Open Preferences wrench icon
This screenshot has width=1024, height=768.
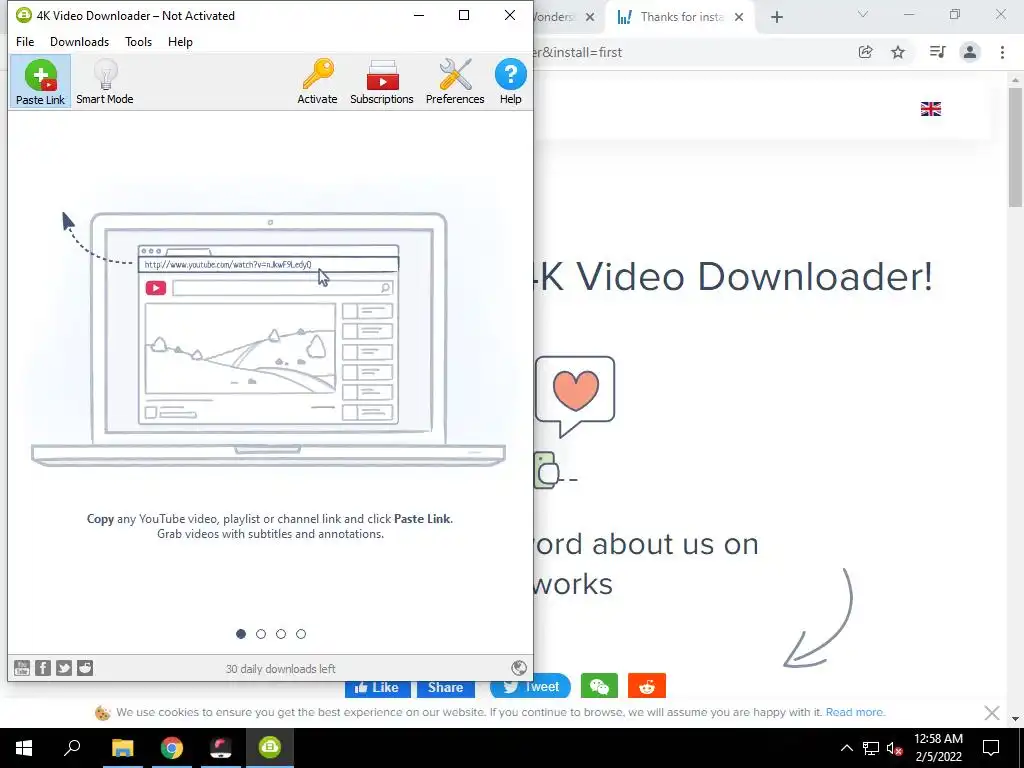click(x=455, y=82)
